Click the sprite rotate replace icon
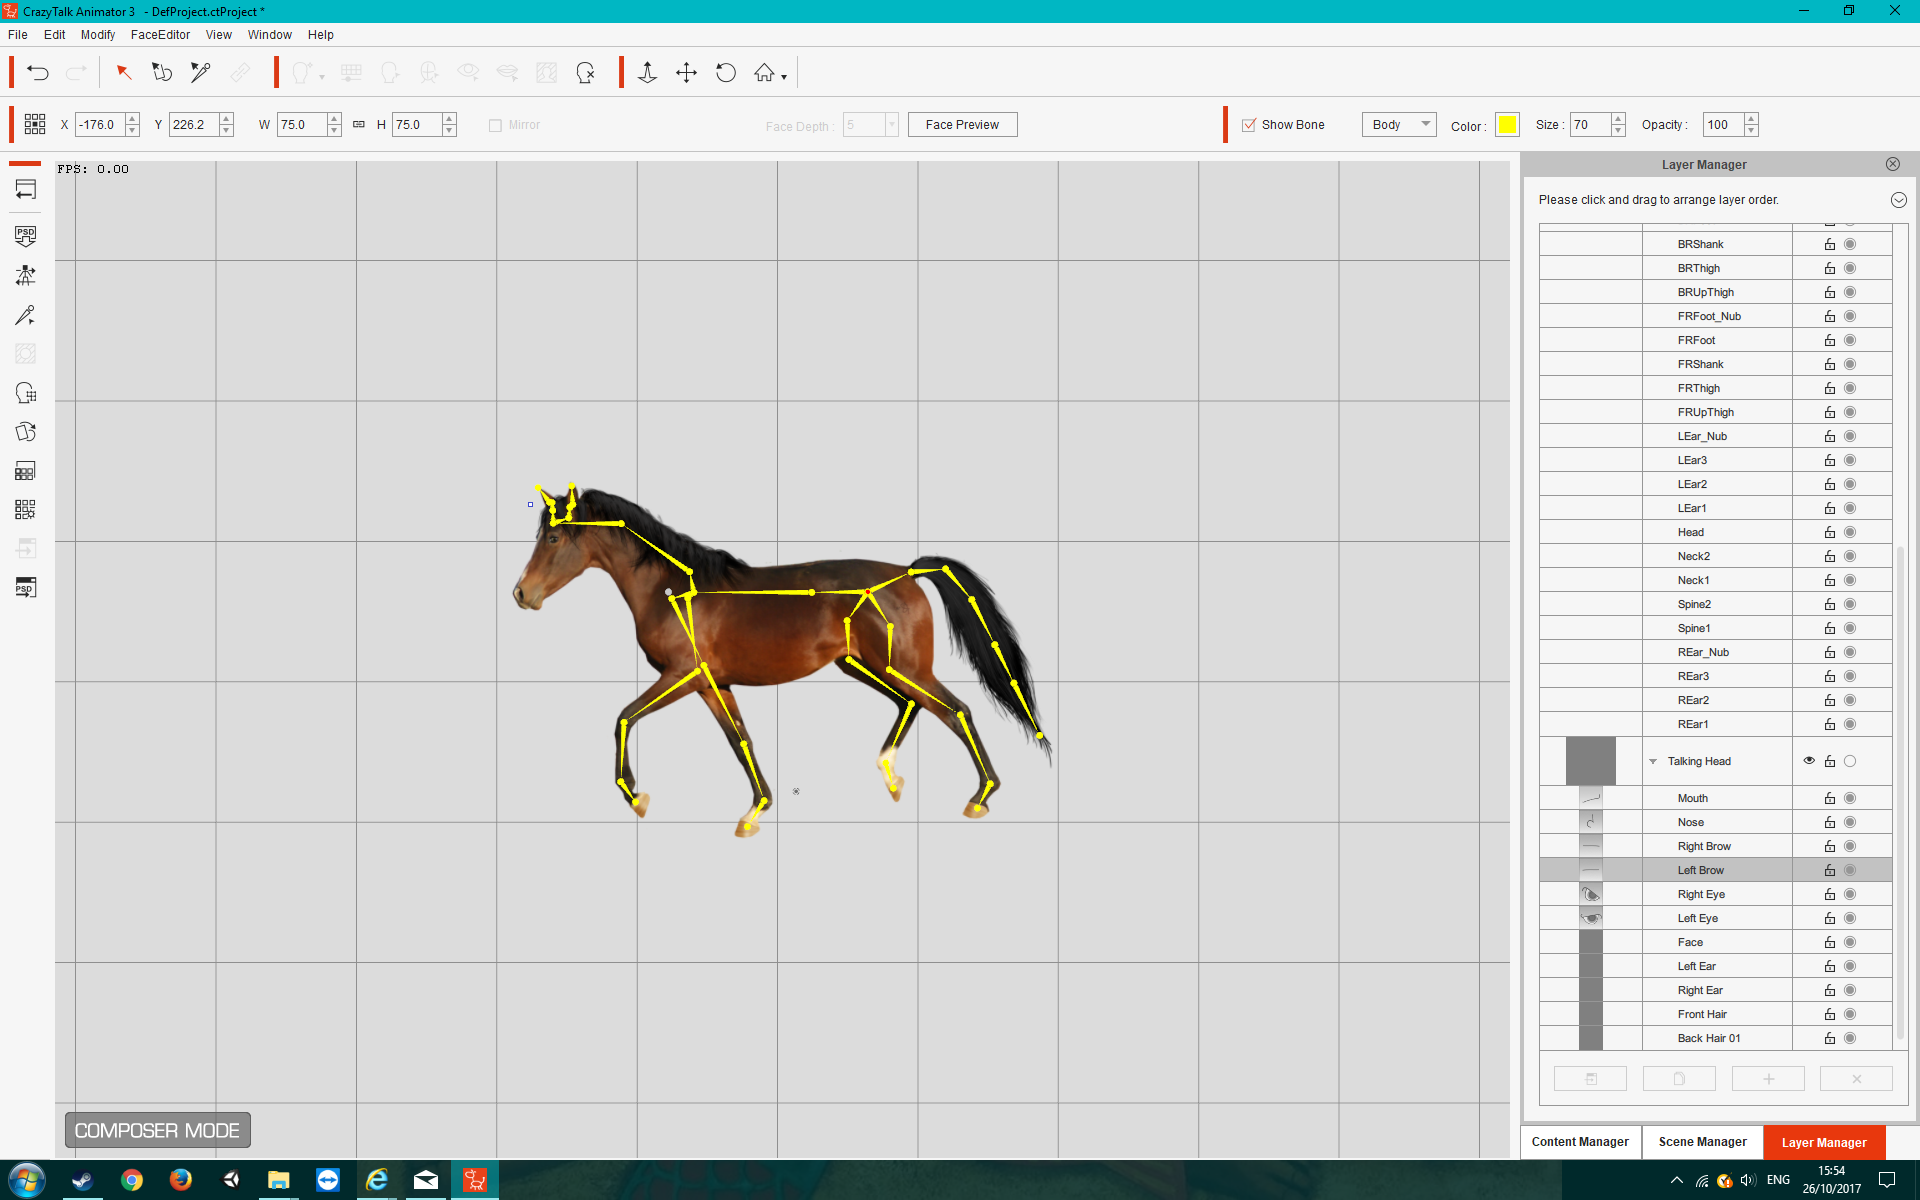Viewport: 1920px width, 1200px height. pos(26,432)
